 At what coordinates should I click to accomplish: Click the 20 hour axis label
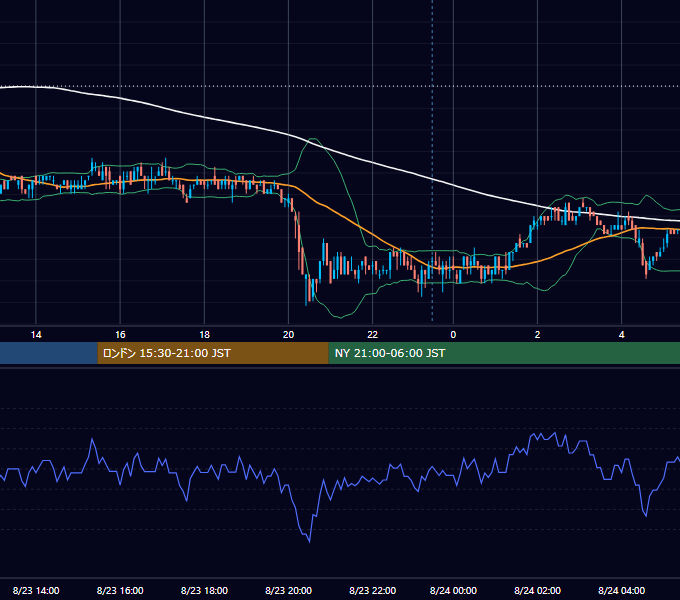pos(288,335)
